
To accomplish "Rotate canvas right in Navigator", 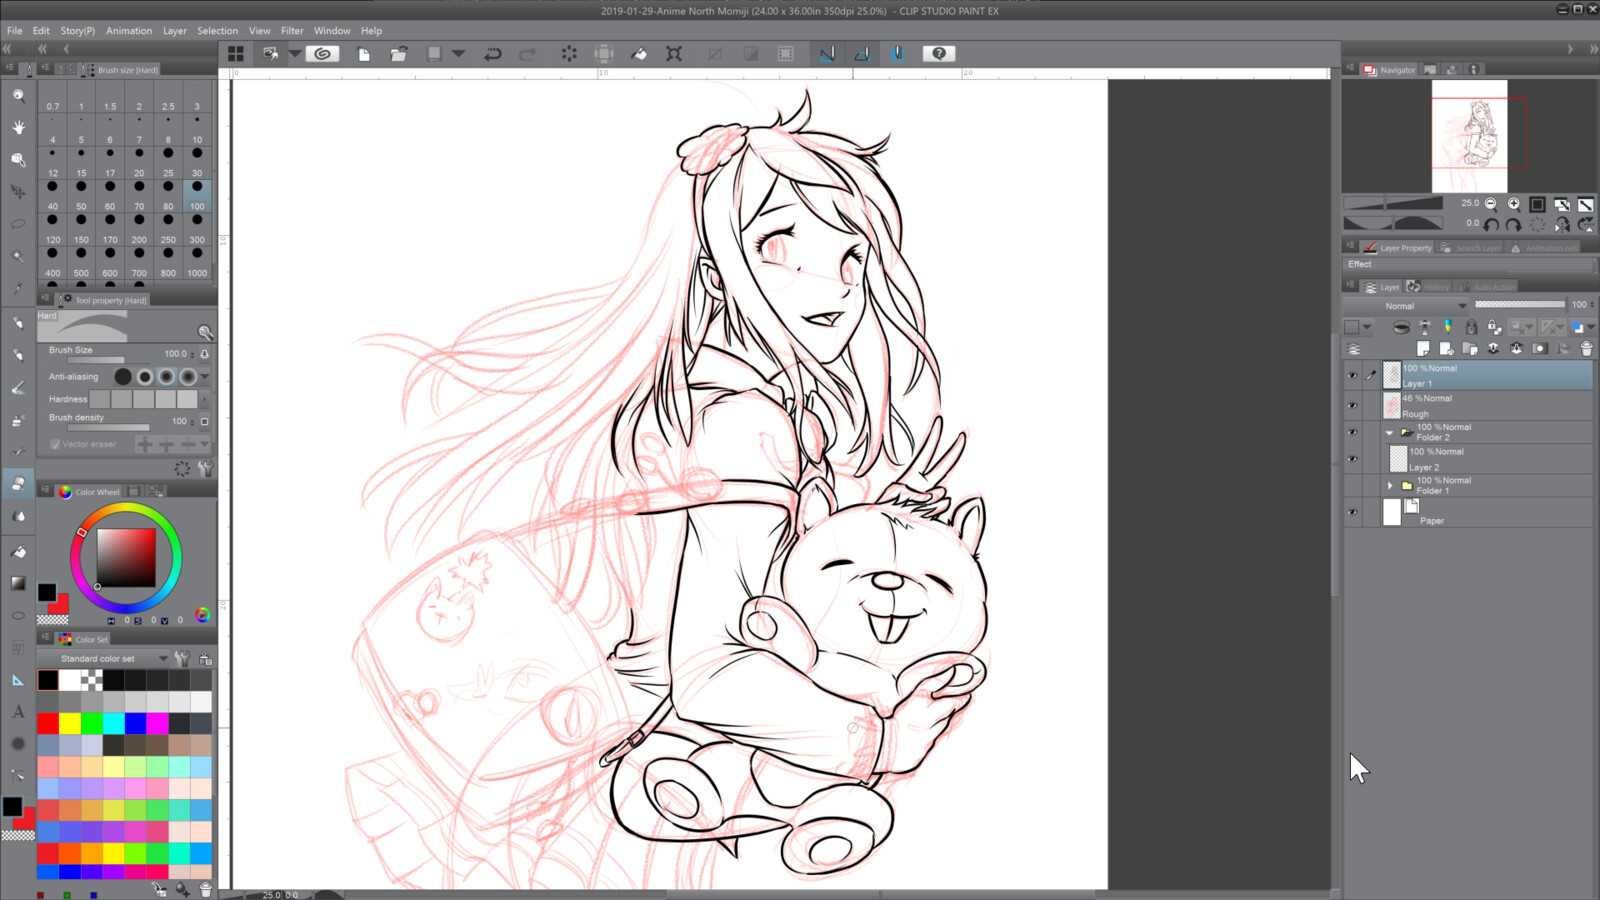I will (x=1514, y=225).
